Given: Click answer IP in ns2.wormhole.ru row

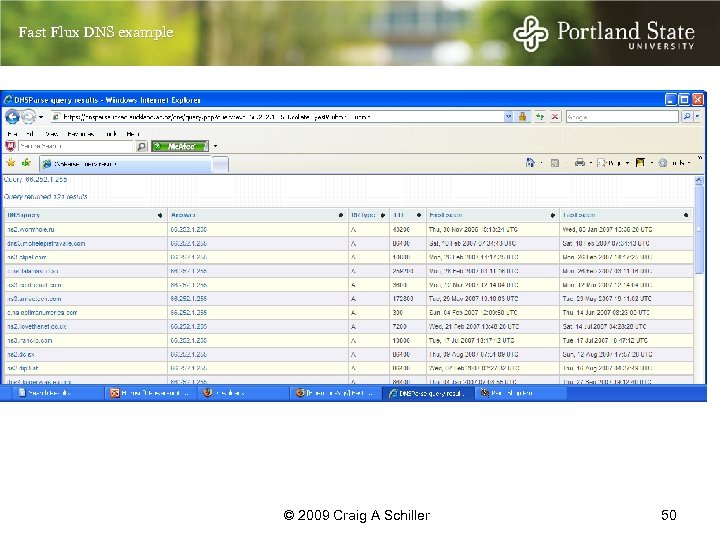Looking at the screenshot, I should click(188, 229).
